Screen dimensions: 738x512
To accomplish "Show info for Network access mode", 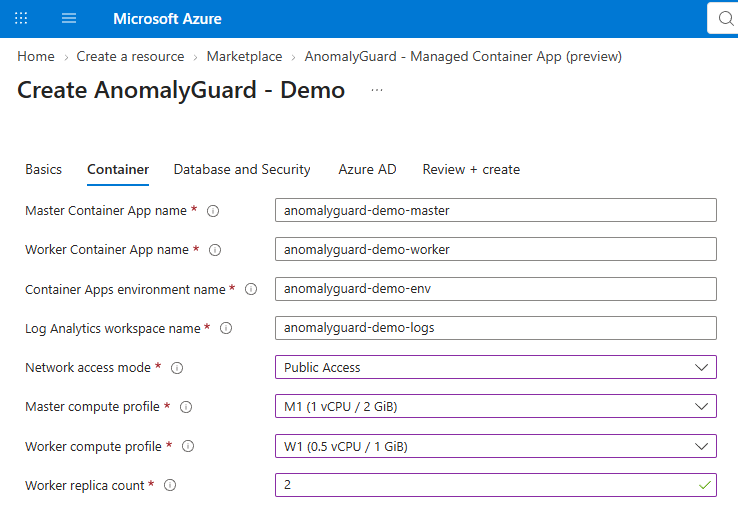I will (176, 368).
